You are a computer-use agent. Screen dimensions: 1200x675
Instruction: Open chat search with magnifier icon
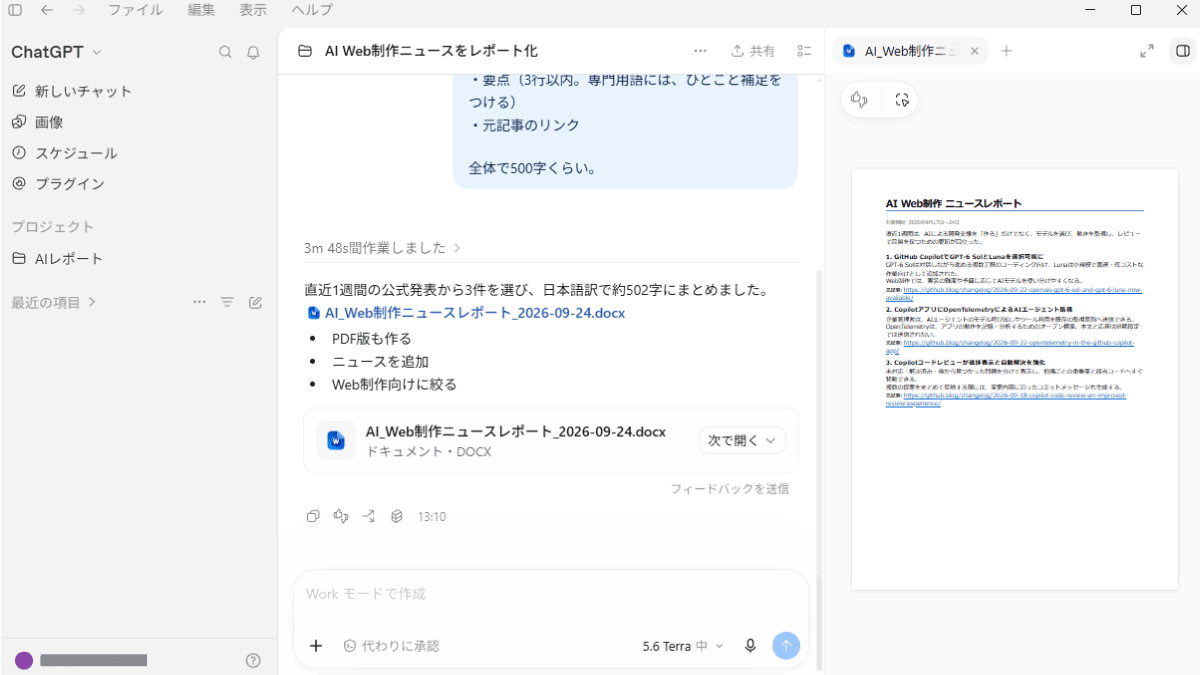pos(225,52)
